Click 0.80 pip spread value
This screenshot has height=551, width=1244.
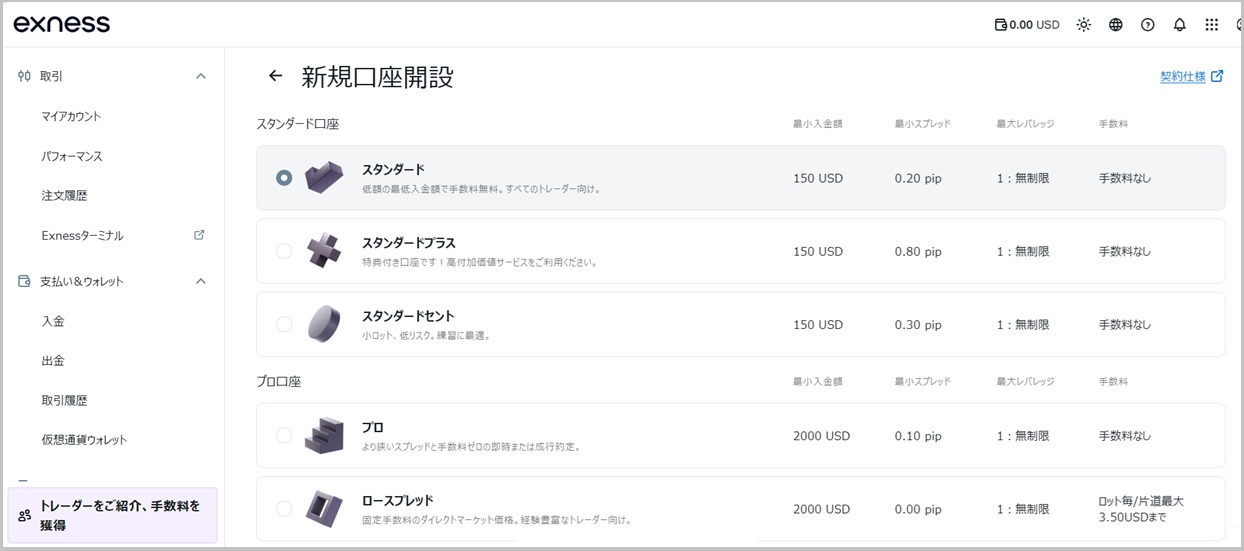point(918,251)
